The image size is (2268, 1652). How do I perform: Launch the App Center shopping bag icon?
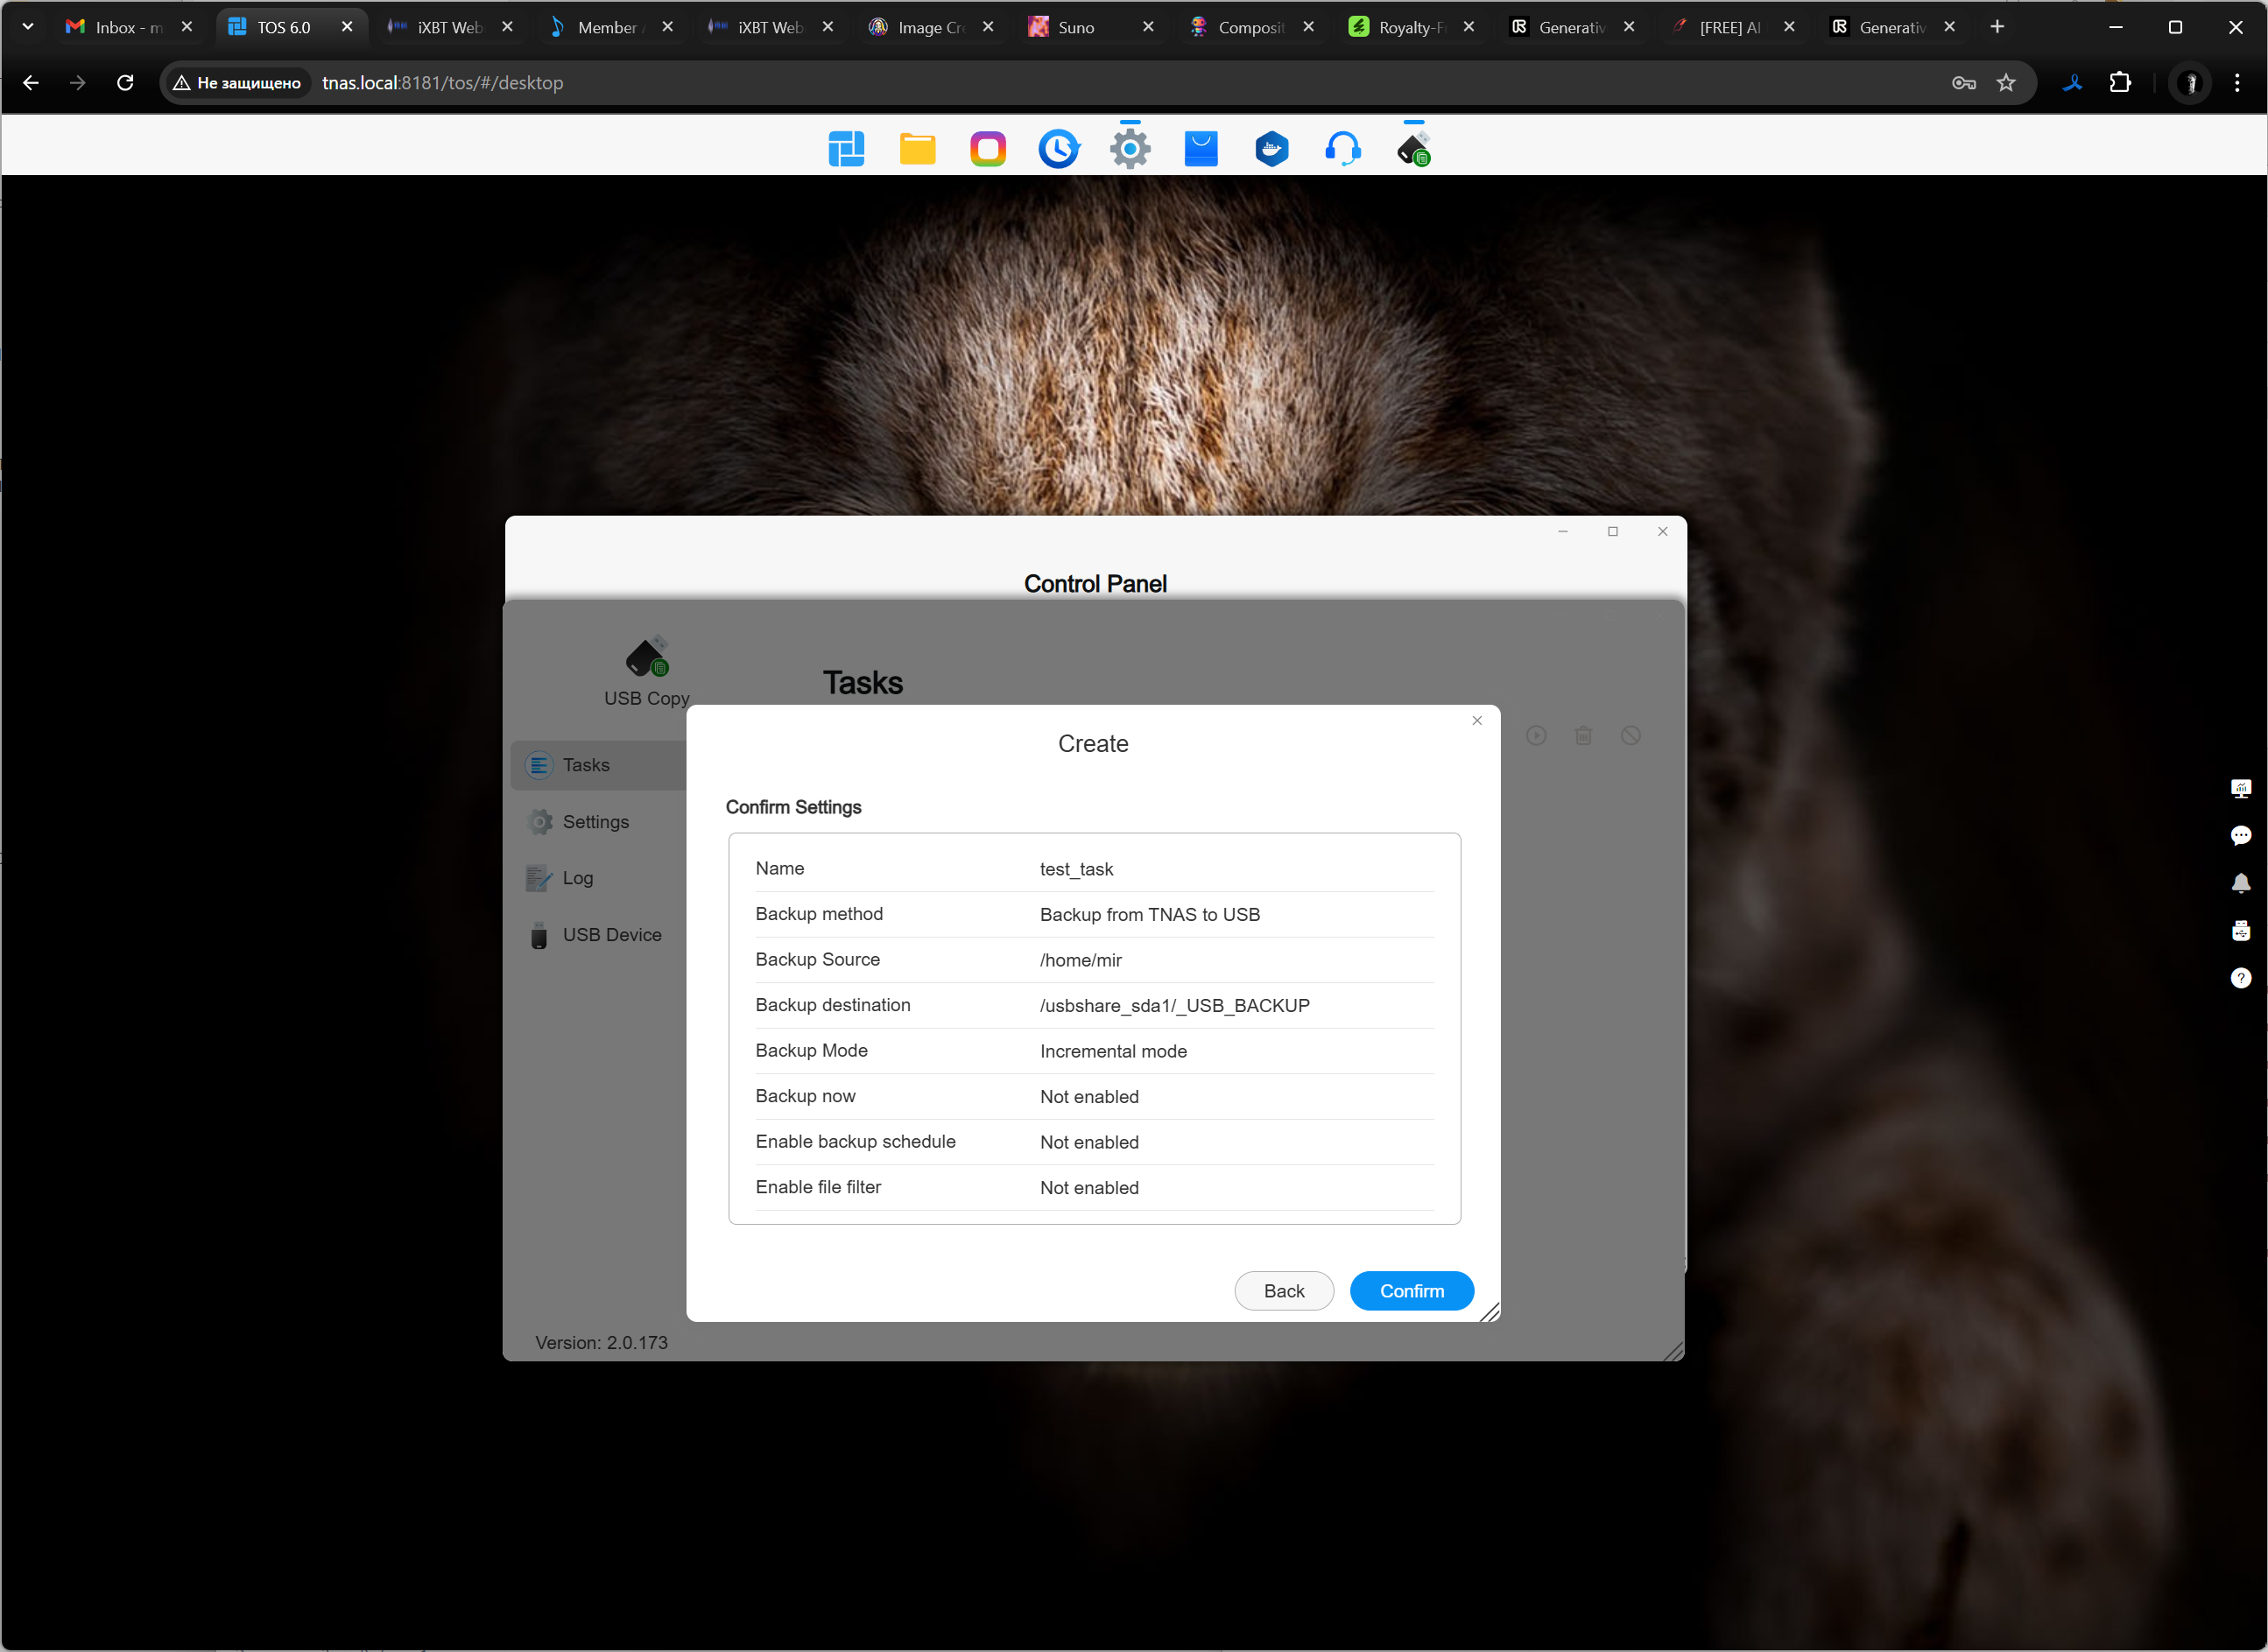pyautogui.click(x=1200, y=149)
